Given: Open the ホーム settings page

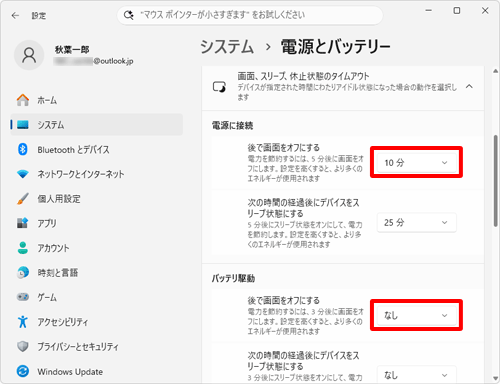Looking at the screenshot, I should pos(97,100).
